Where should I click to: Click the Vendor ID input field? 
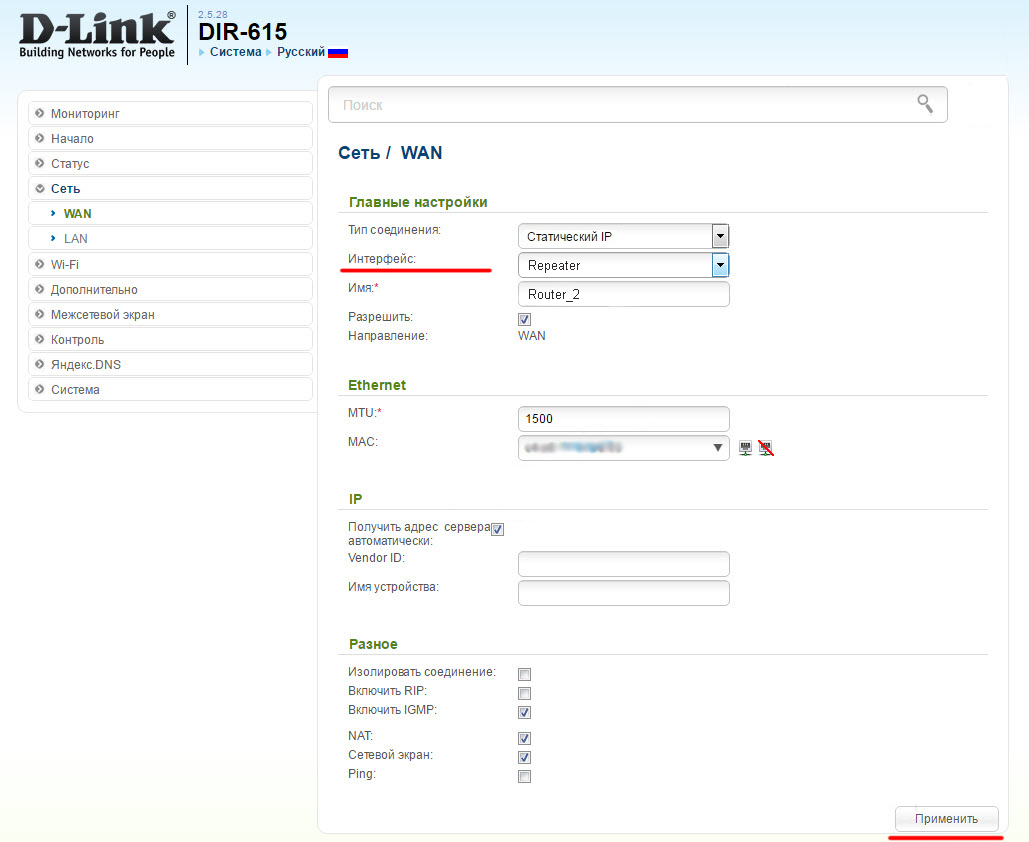pos(623,564)
